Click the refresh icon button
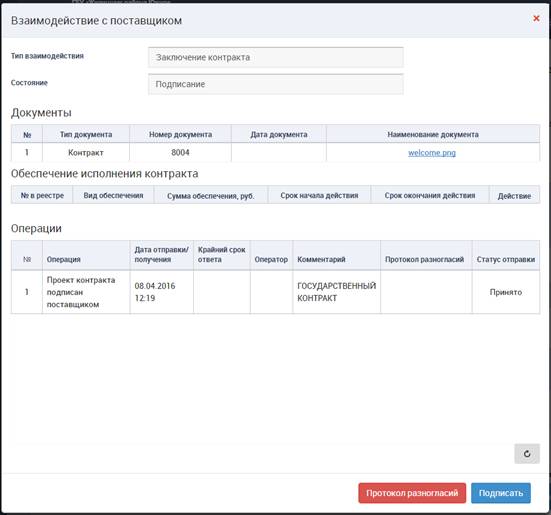Image resolution: width=551 pixels, height=515 pixels. pos(527,454)
